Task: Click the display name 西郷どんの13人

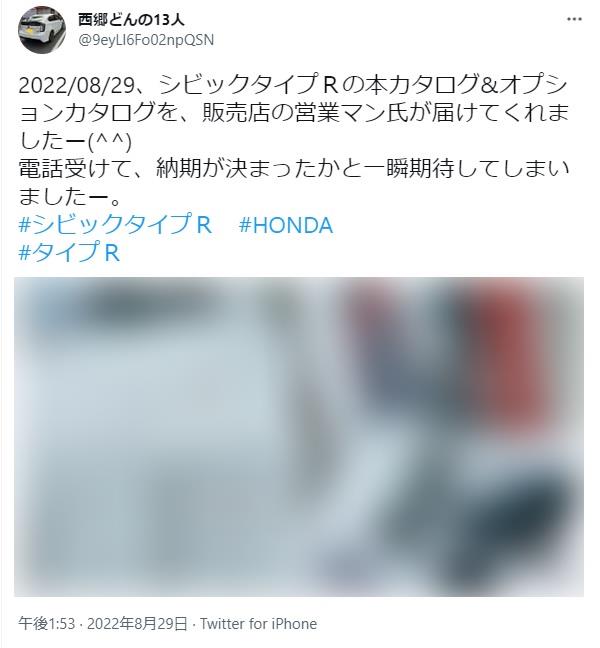Action: (x=131, y=19)
